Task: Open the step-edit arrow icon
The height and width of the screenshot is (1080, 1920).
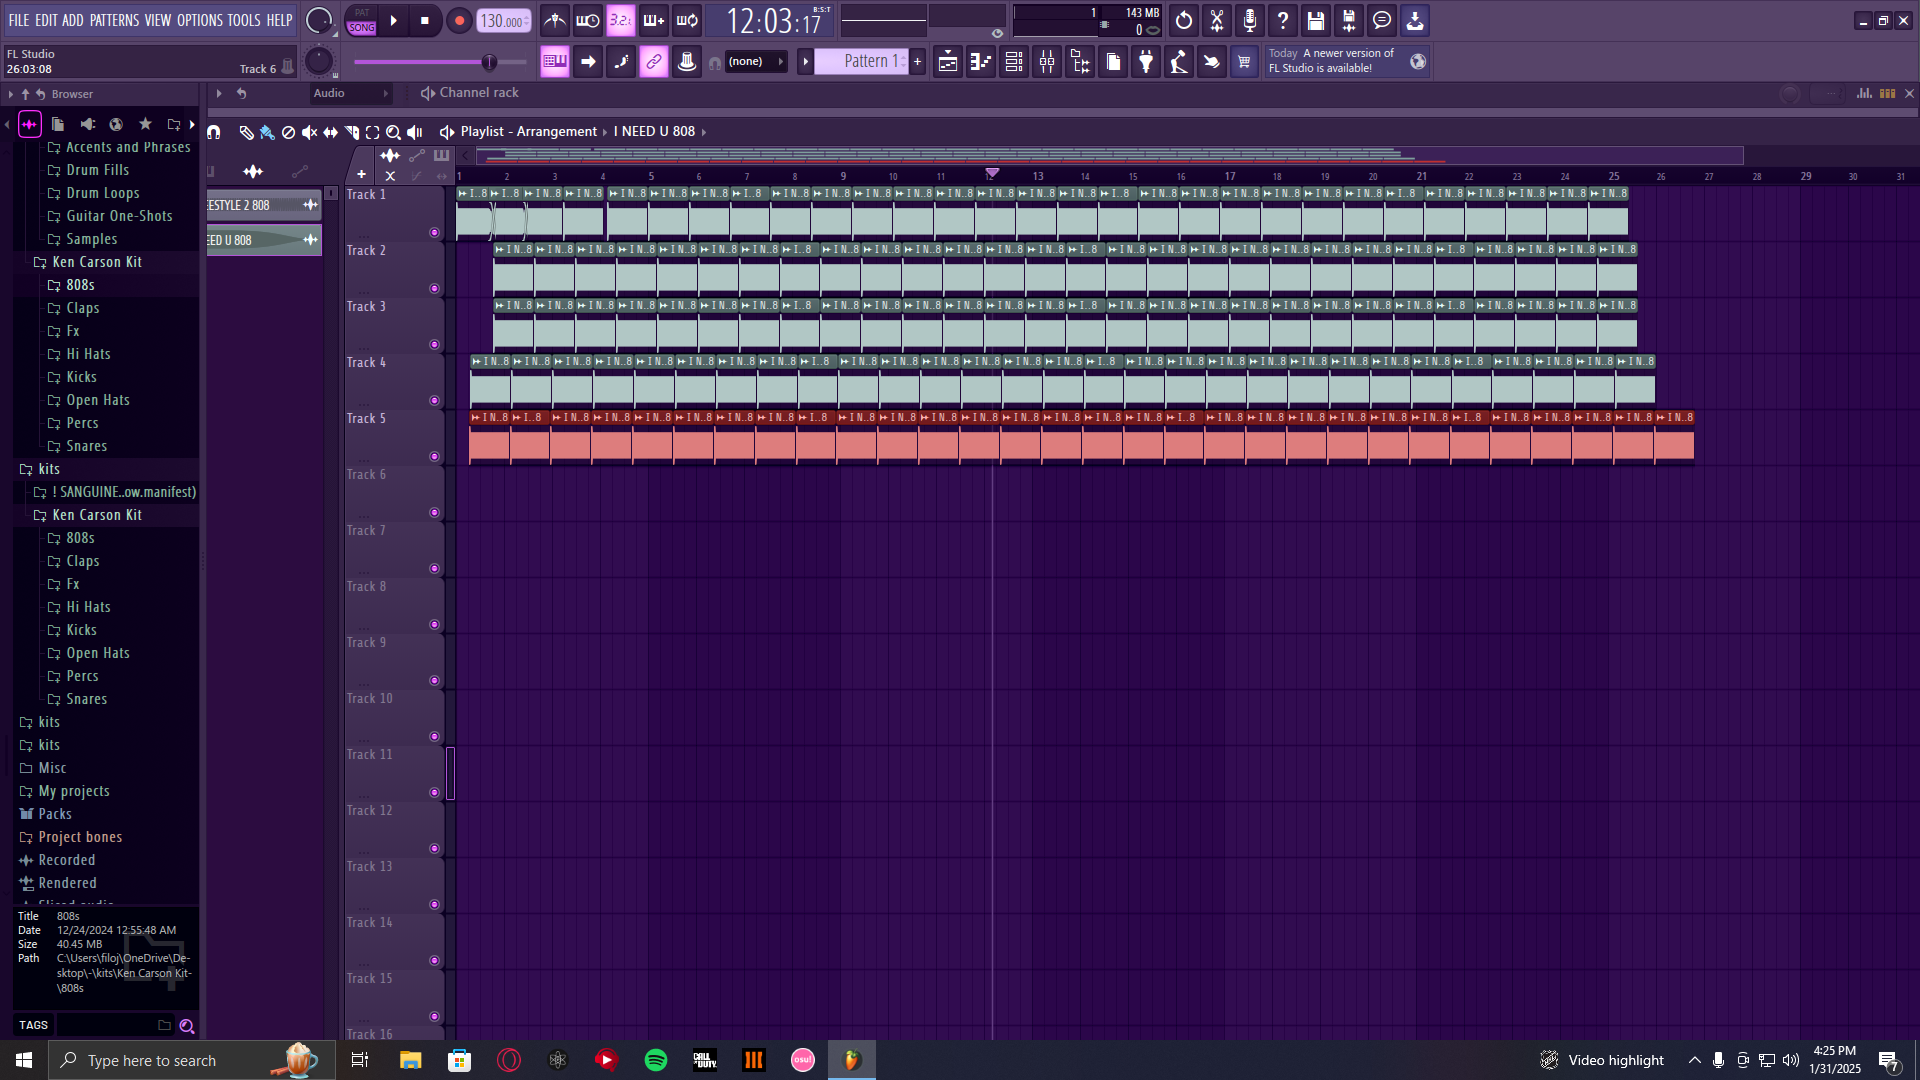Action: pyautogui.click(x=587, y=62)
